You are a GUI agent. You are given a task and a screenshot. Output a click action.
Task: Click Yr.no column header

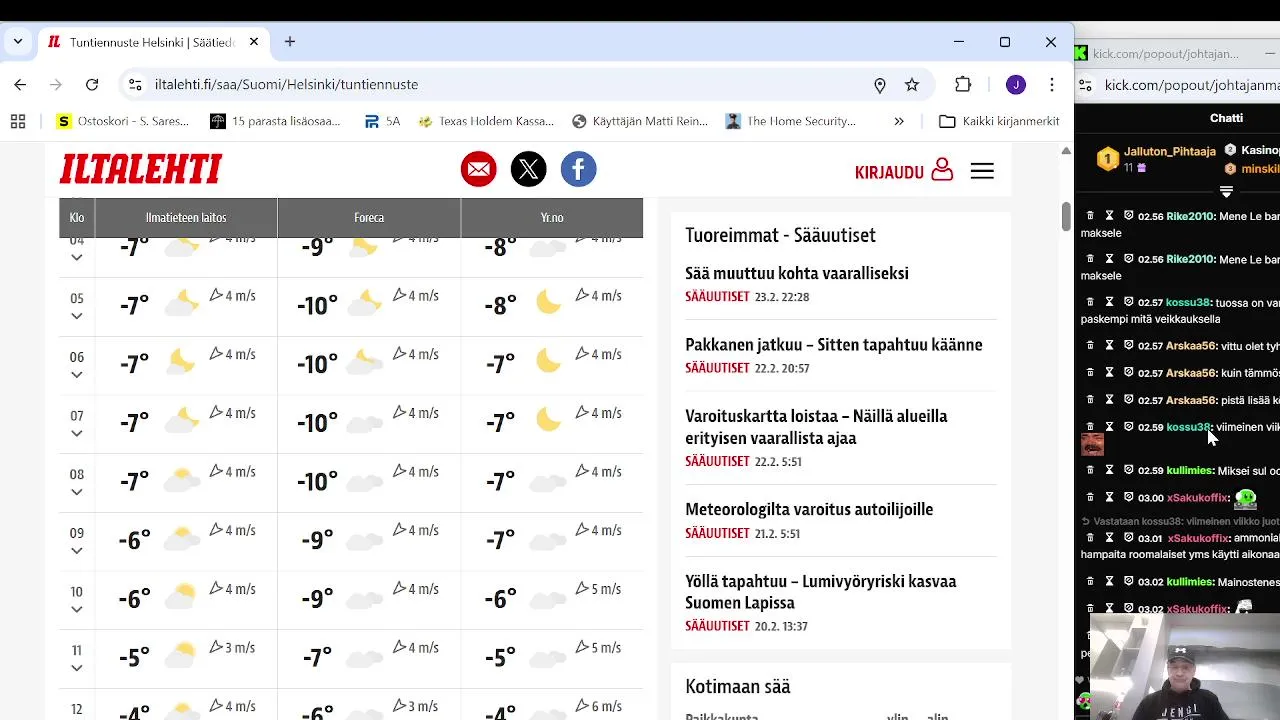552,217
